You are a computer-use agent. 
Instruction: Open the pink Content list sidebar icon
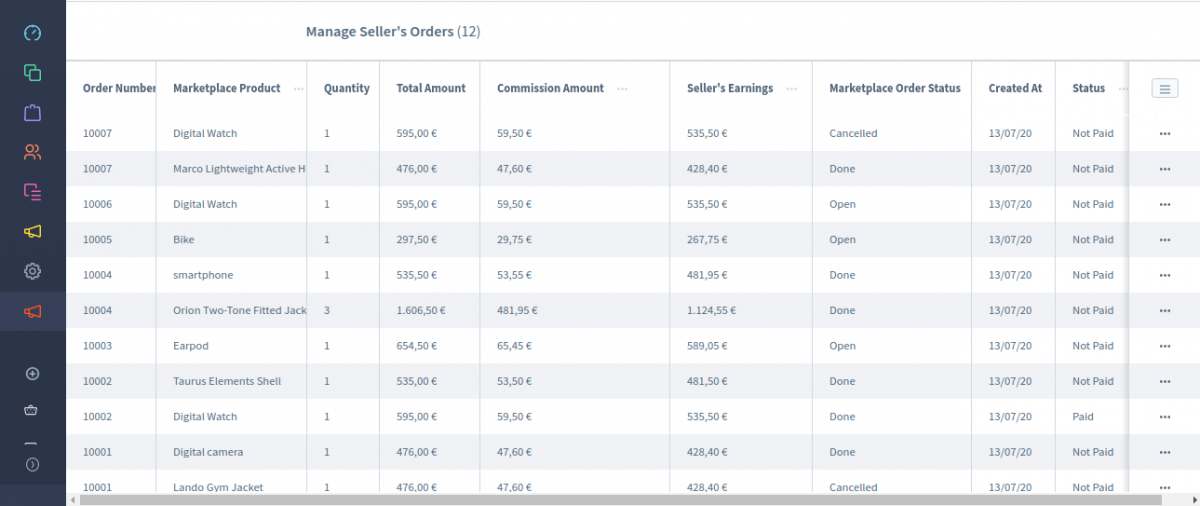click(33, 191)
